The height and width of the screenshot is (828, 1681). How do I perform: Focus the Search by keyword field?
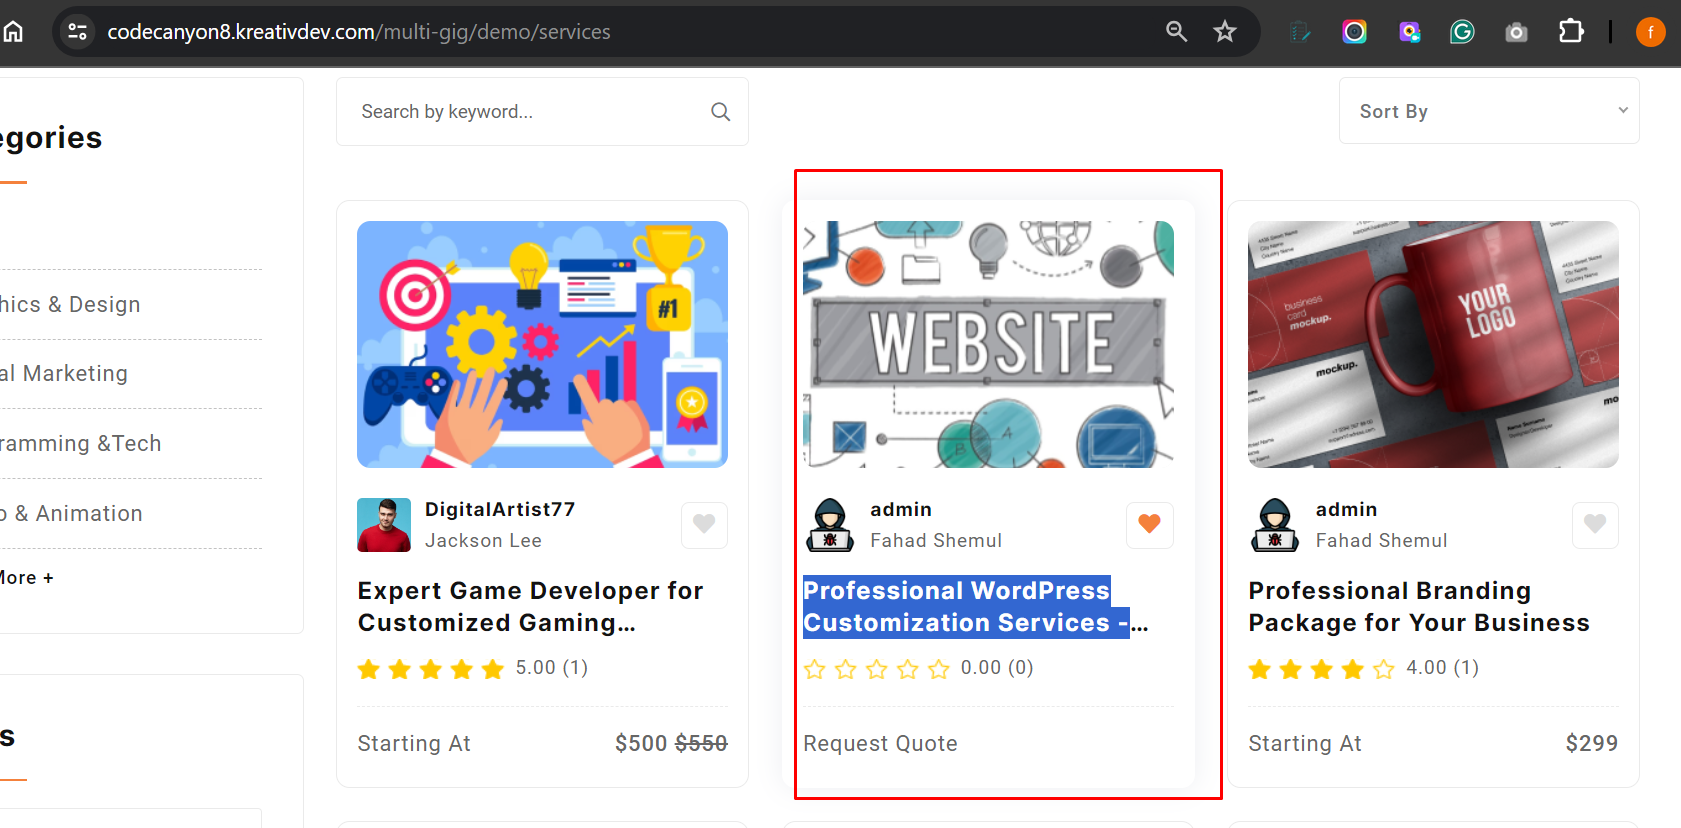coord(542,112)
